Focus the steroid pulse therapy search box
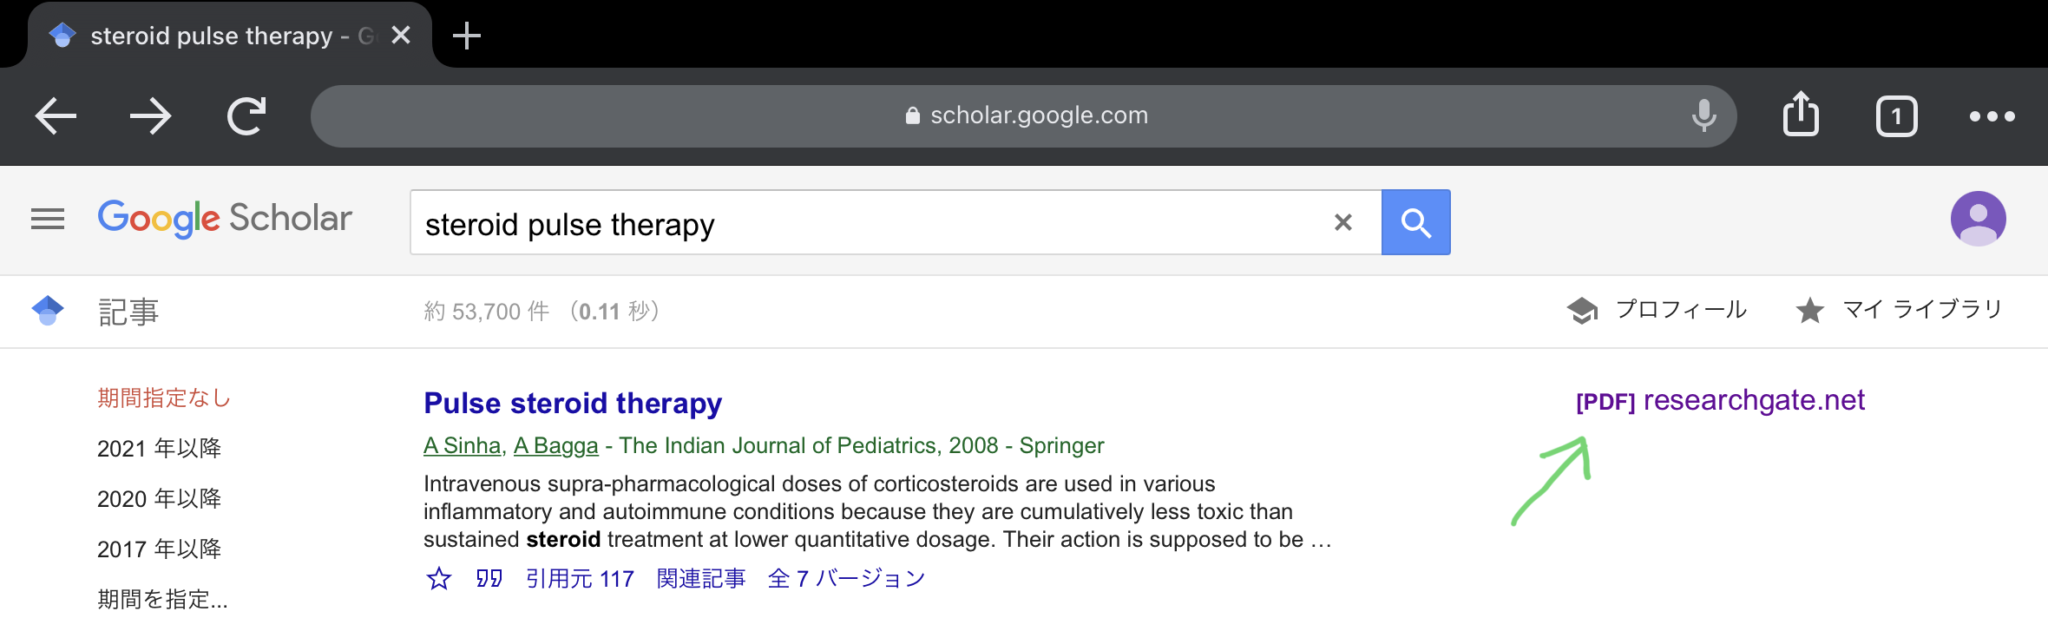Viewport: 2048px width, 618px height. tap(860, 224)
